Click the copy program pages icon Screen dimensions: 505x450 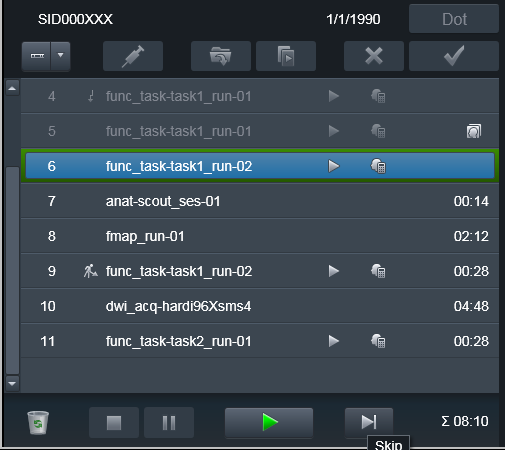point(286,56)
